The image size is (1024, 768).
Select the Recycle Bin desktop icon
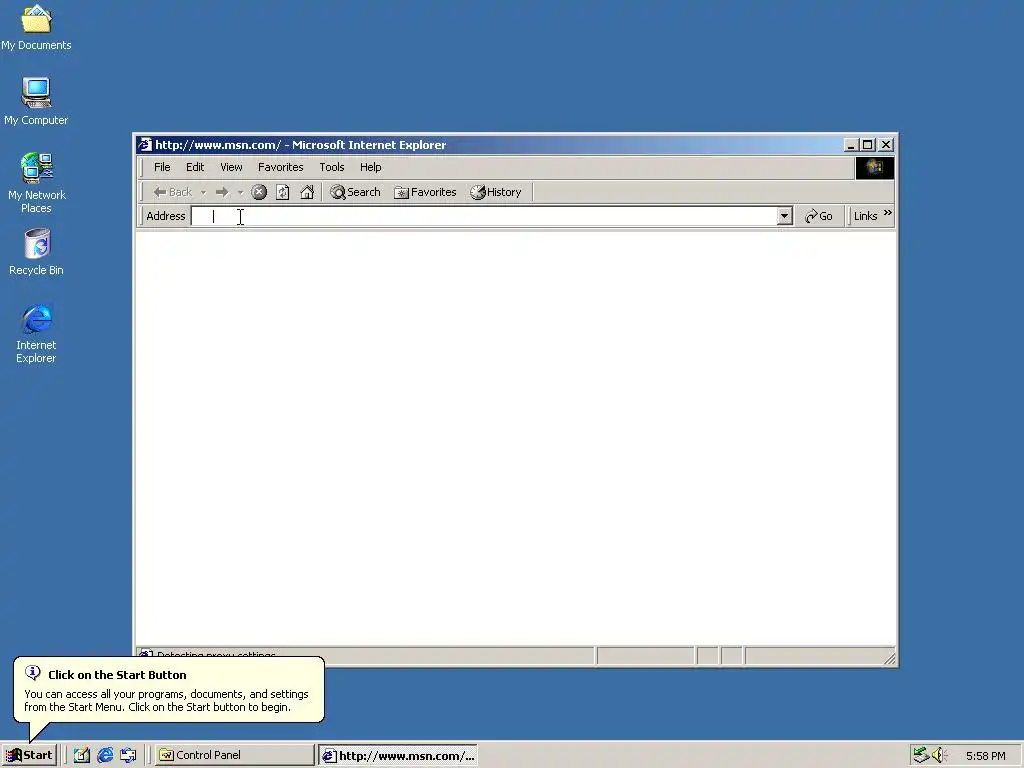tap(37, 251)
